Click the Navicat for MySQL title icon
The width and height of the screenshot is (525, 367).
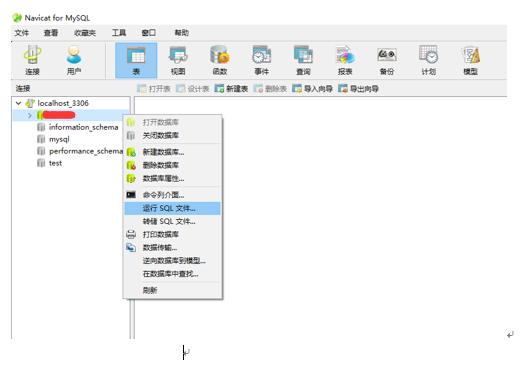(x=17, y=18)
